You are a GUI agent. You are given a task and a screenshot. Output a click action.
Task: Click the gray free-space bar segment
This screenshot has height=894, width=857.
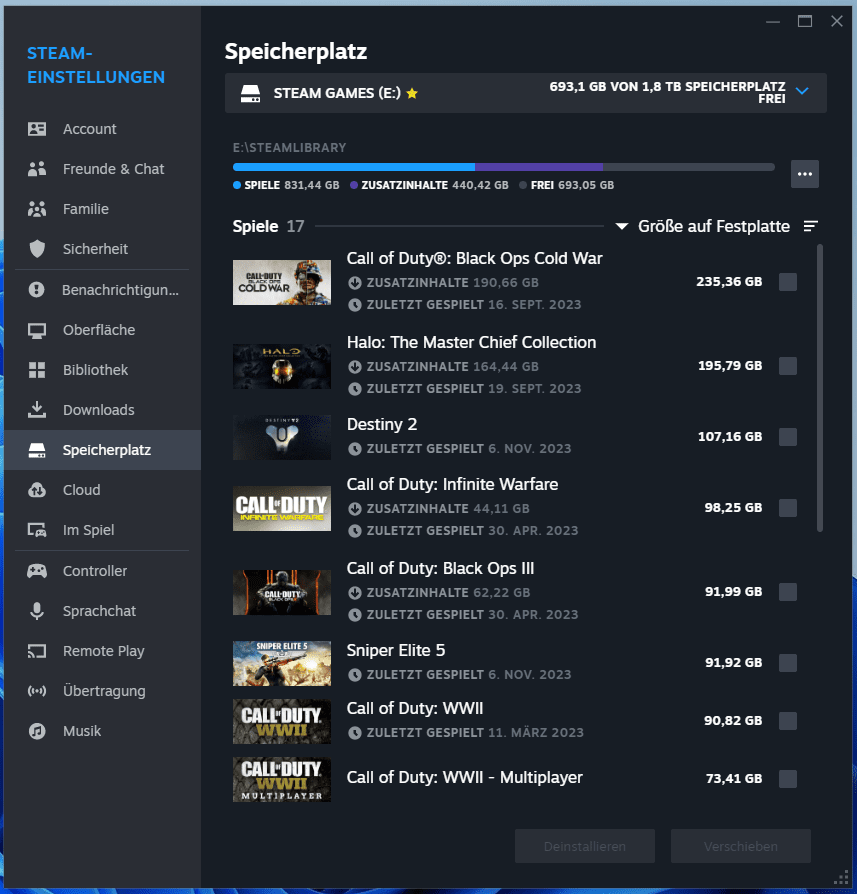tap(689, 167)
